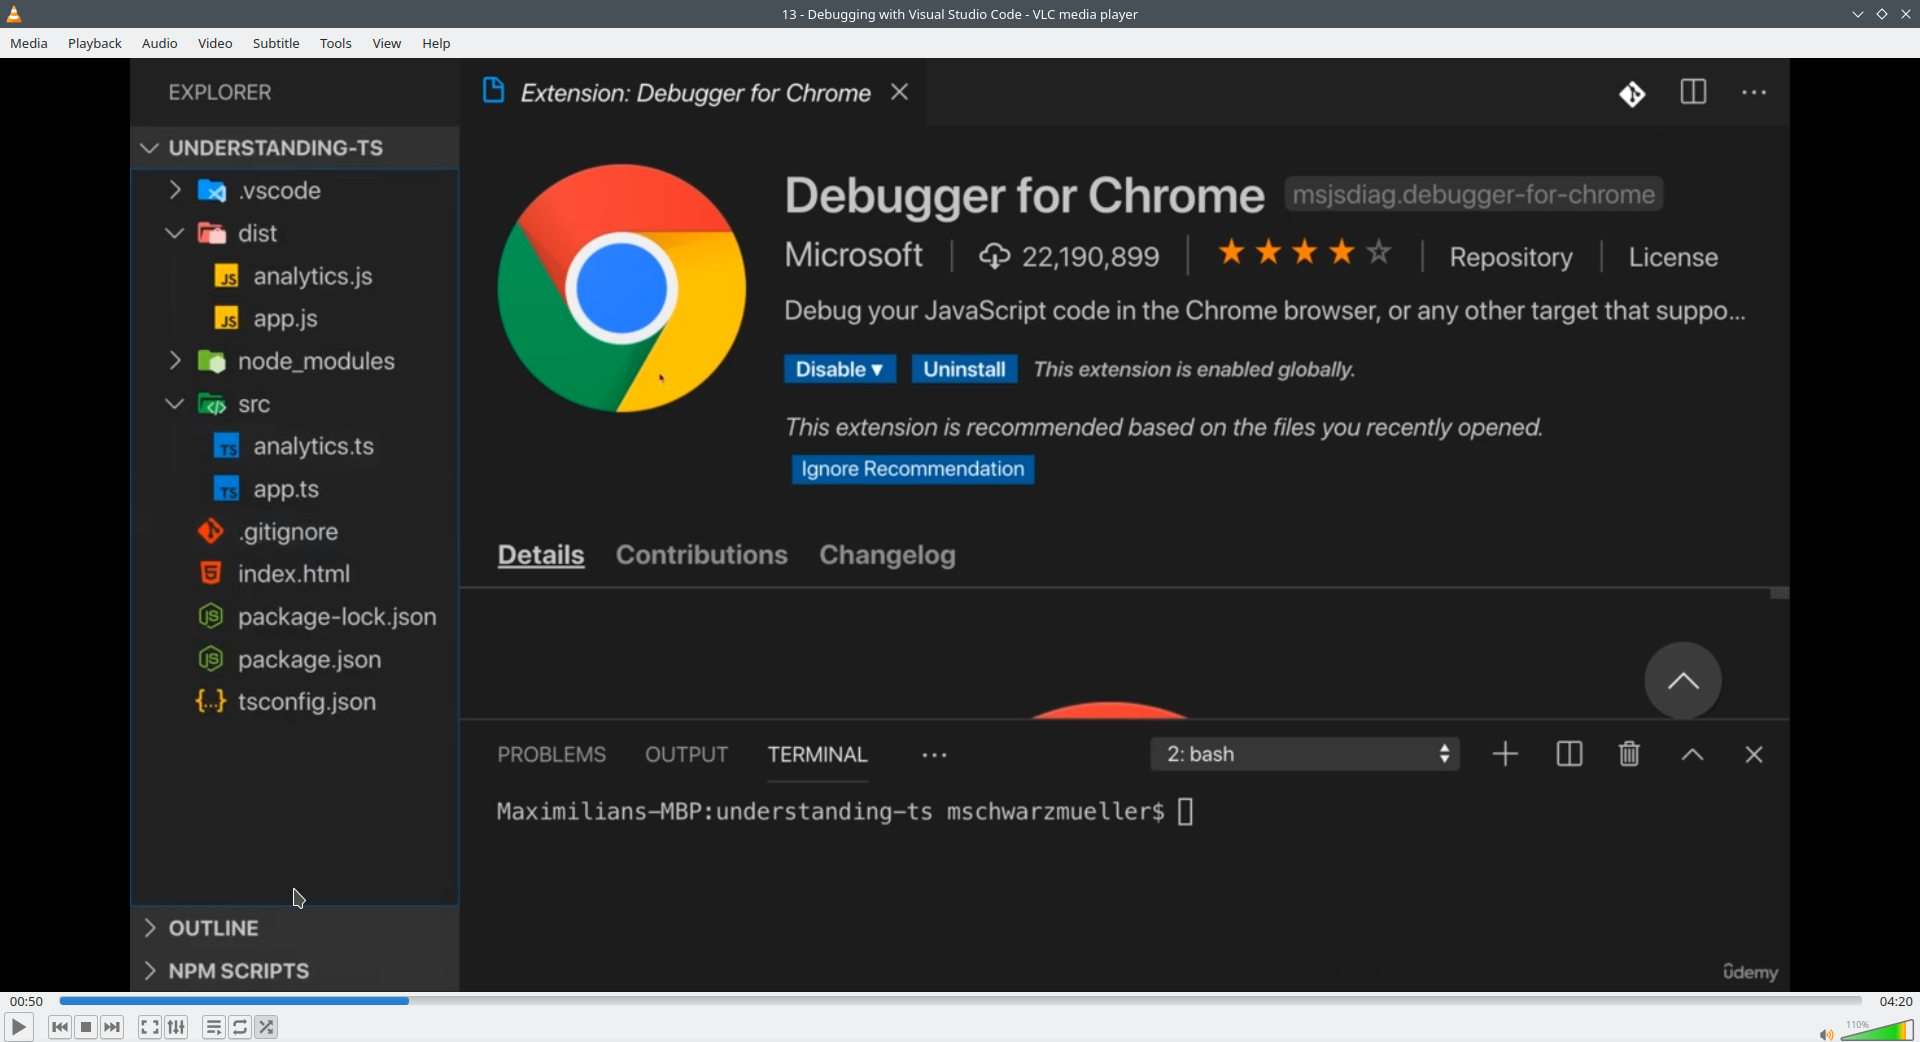Image resolution: width=1920 pixels, height=1042 pixels.
Task: Click the split editor icon
Action: [1693, 92]
